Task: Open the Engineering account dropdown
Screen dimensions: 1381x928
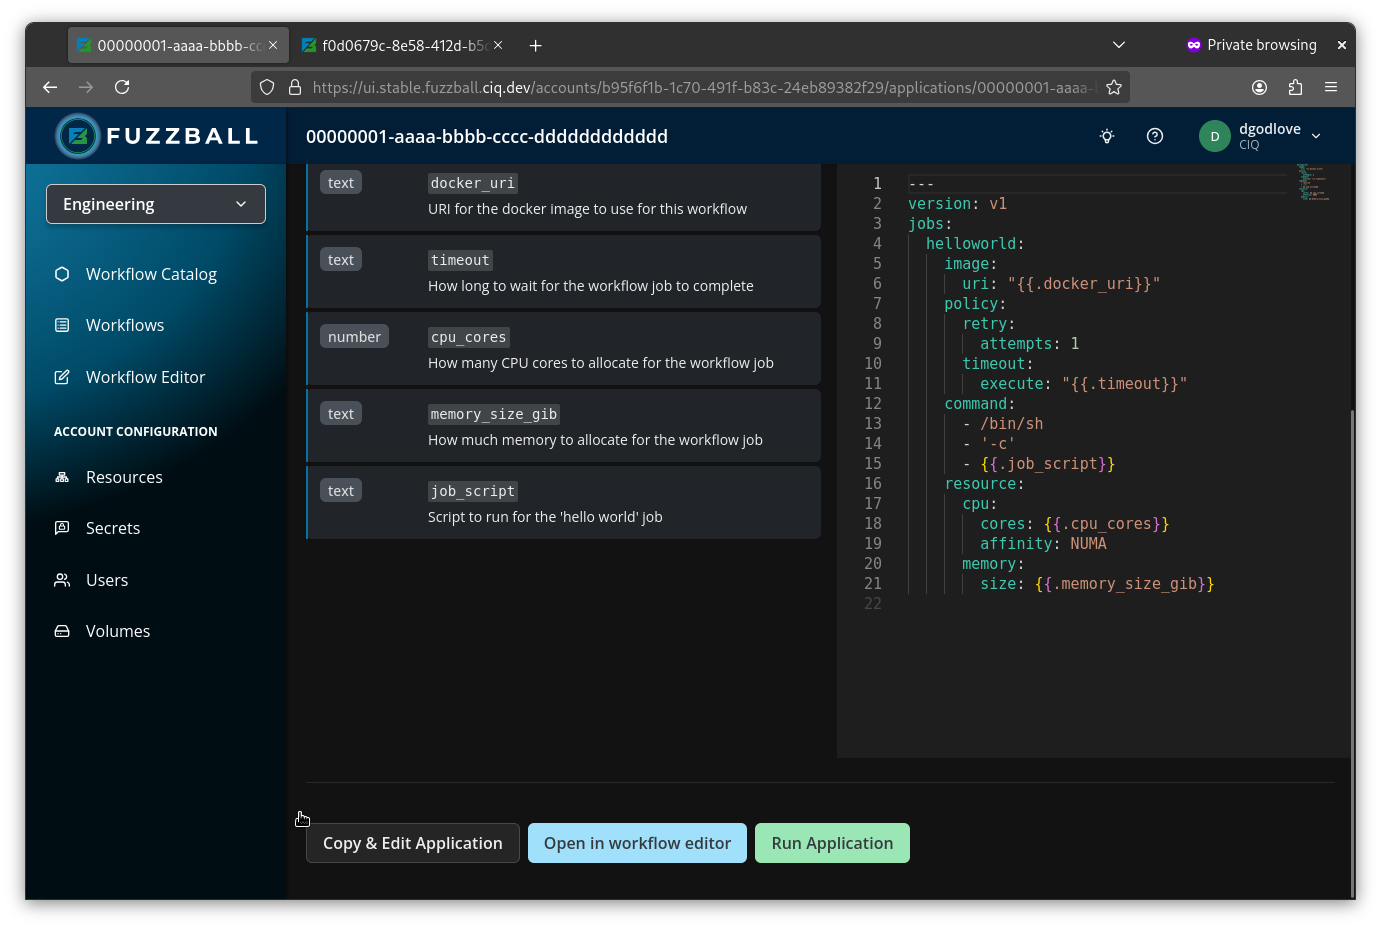Action: [x=155, y=204]
